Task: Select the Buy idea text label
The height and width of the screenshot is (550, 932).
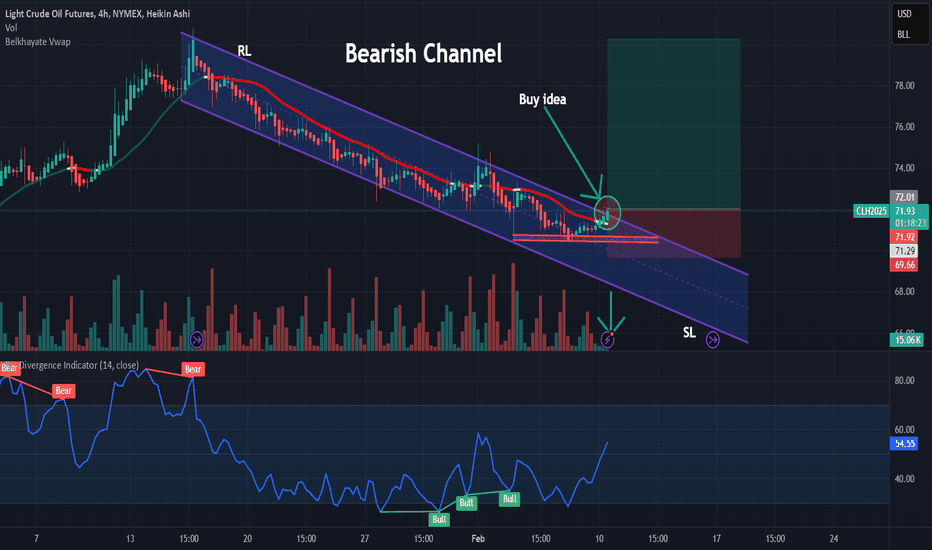Action: pyautogui.click(x=542, y=99)
